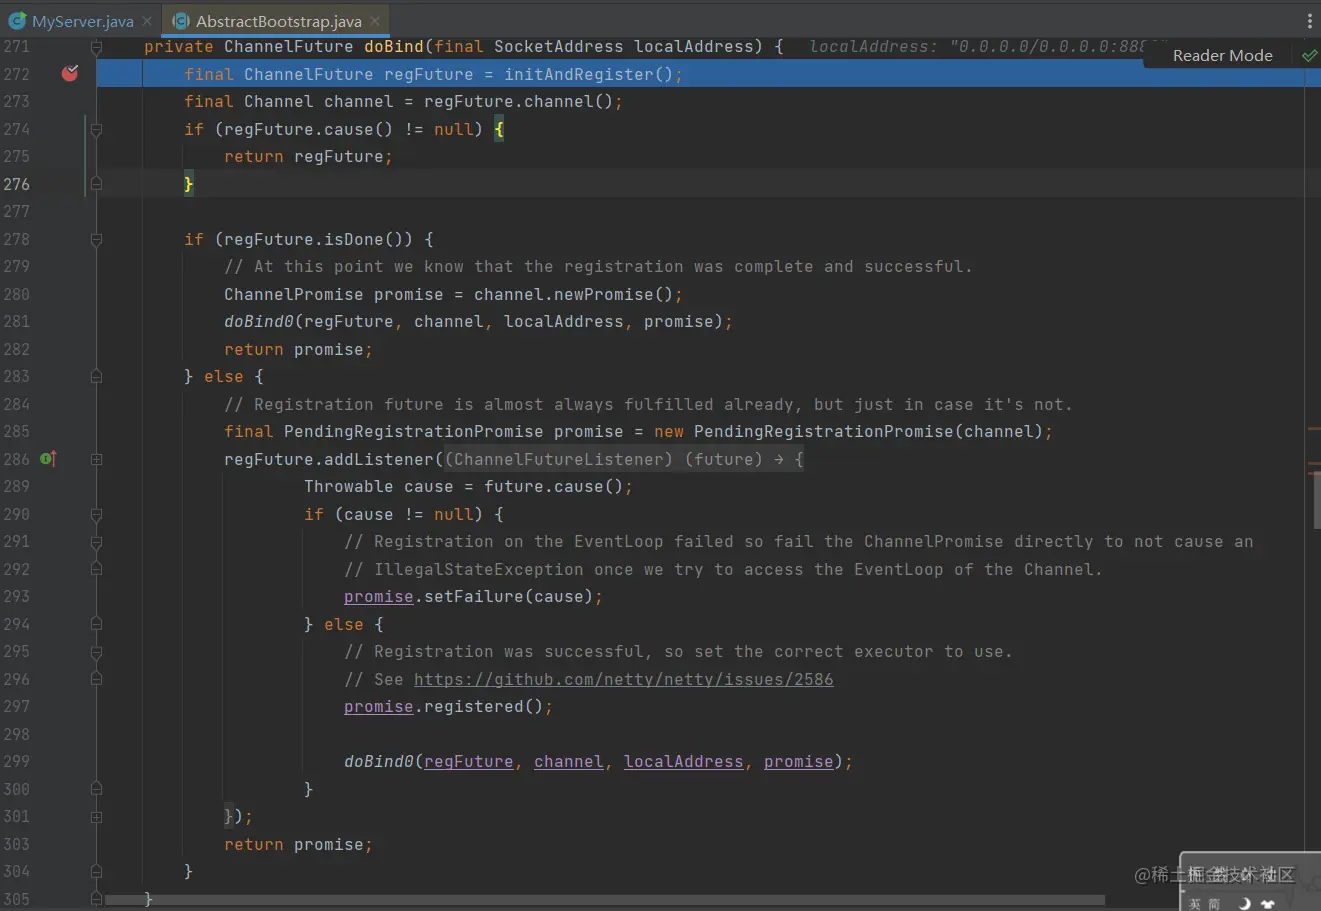Click the fold end marker on line 300
The height and width of the screenshot is (911, 1321).
(x=96, y=789)
